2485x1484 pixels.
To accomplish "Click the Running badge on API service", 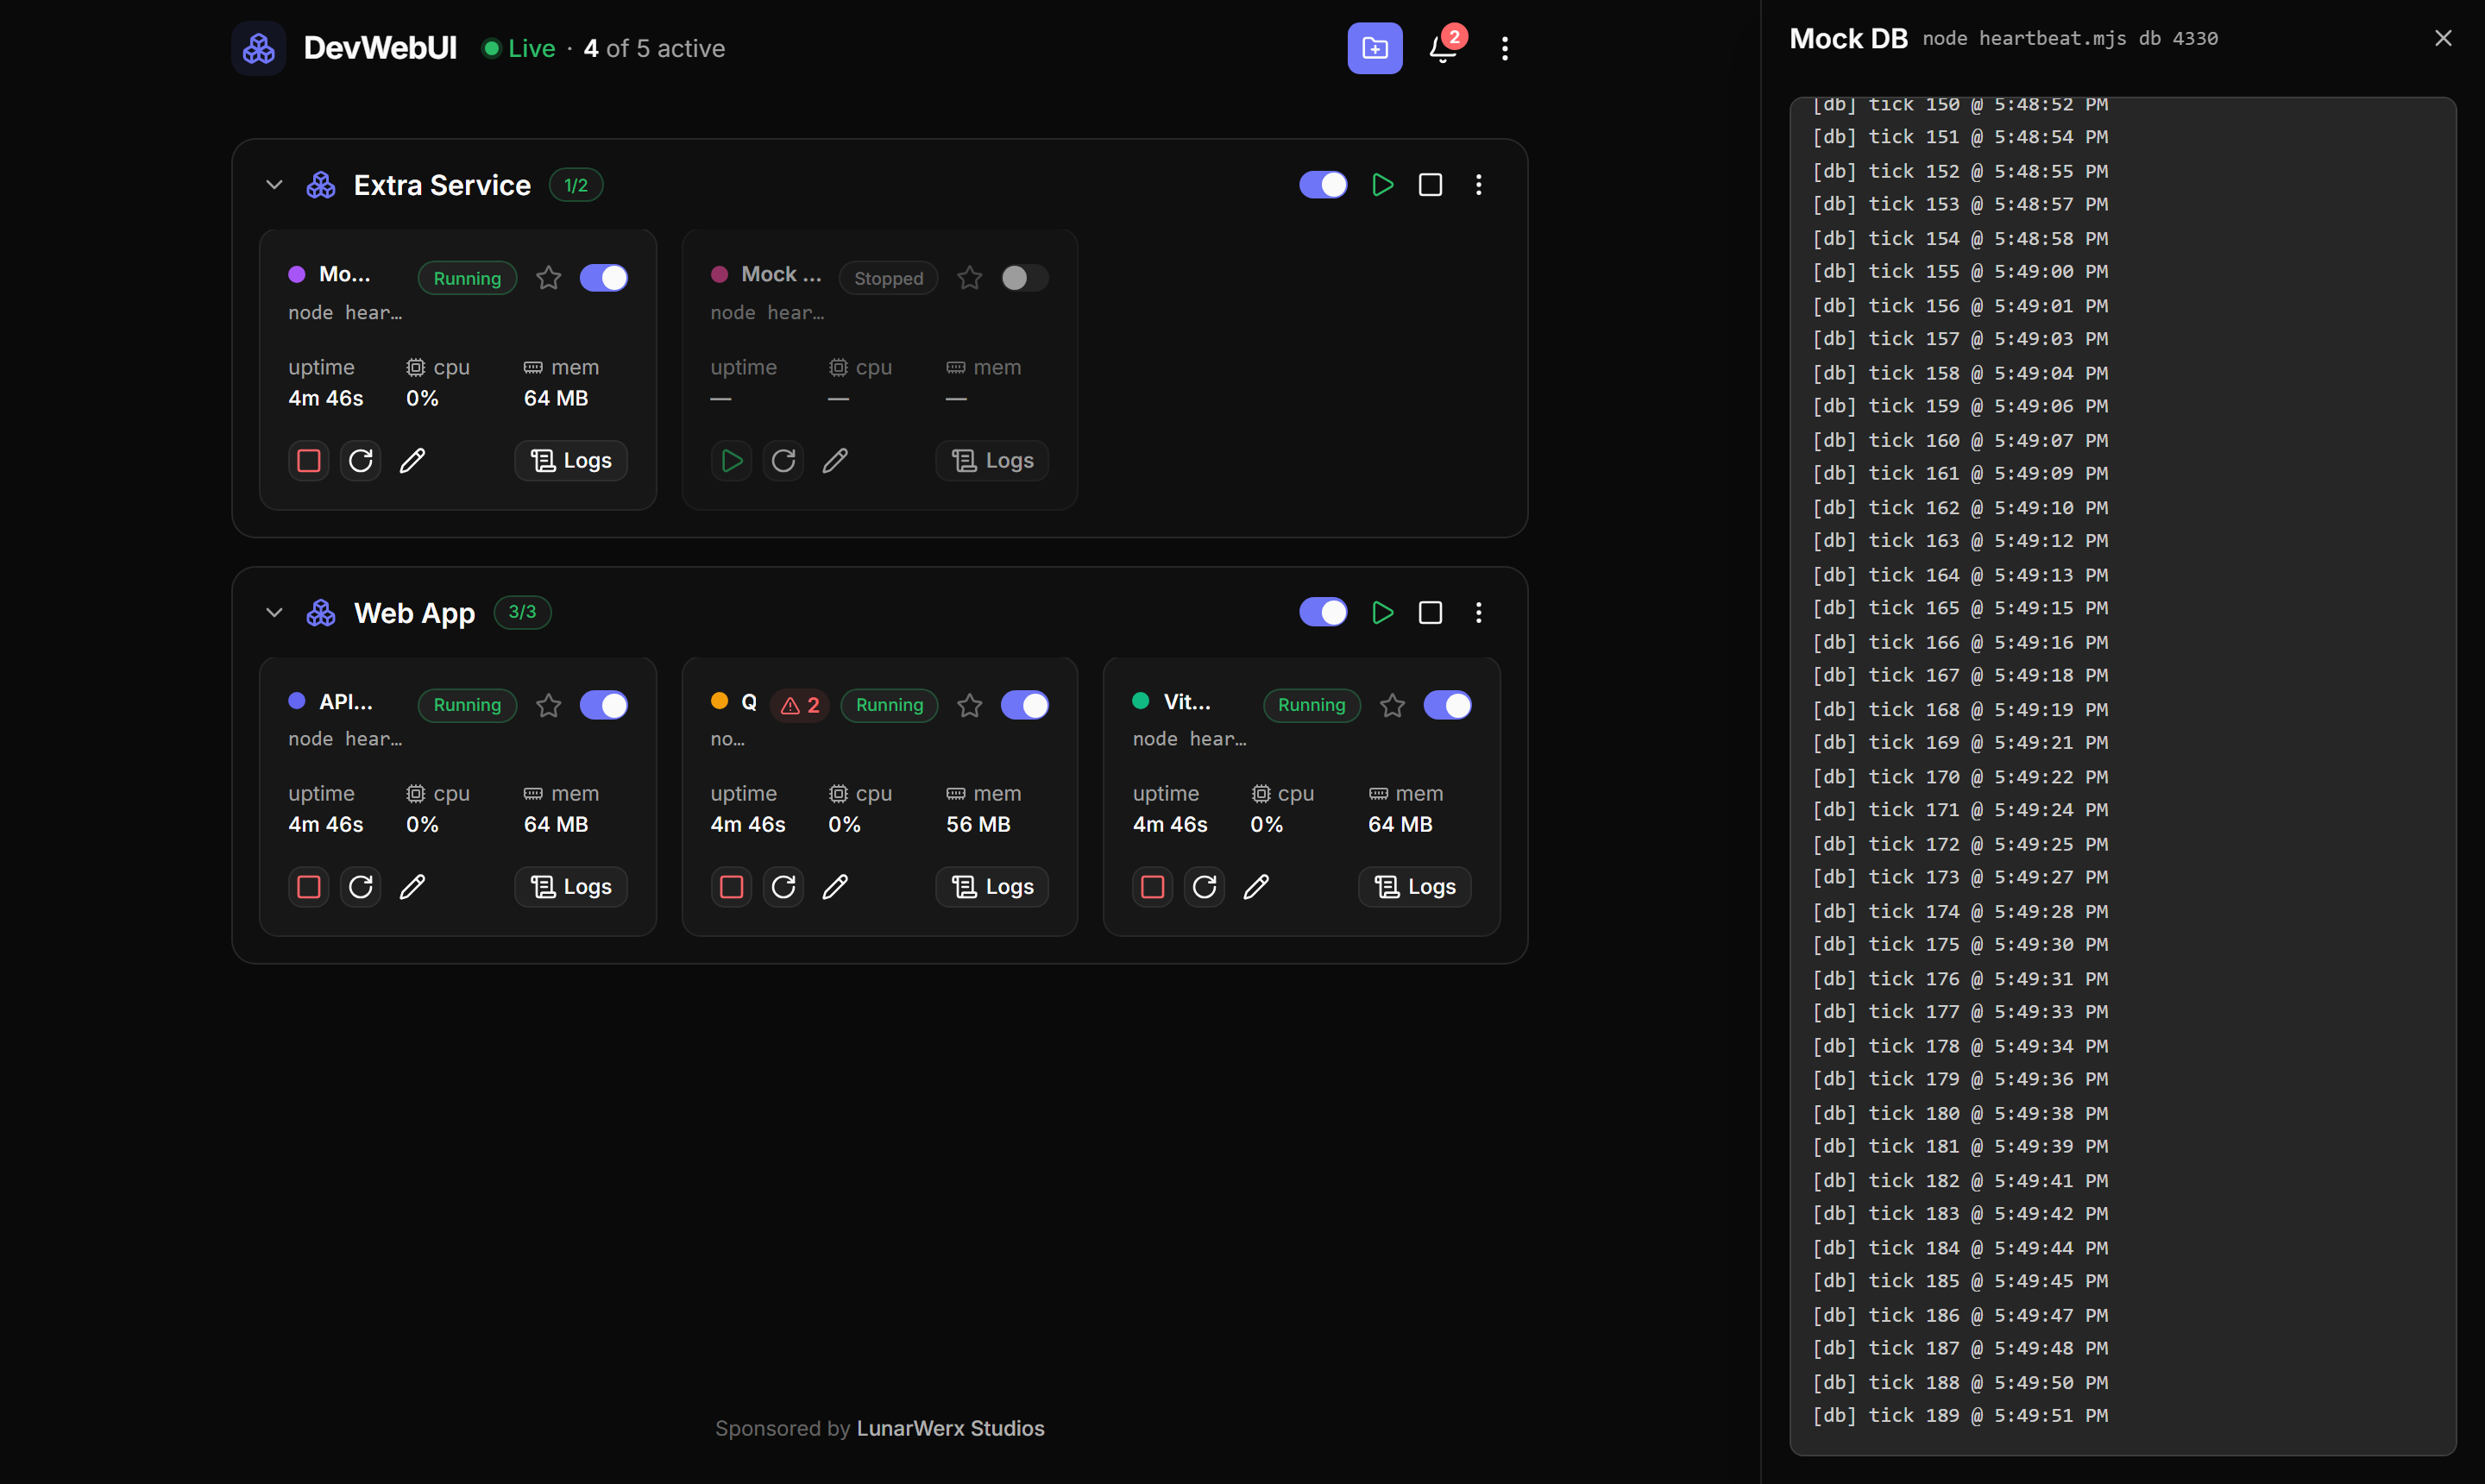I will 467,705.
